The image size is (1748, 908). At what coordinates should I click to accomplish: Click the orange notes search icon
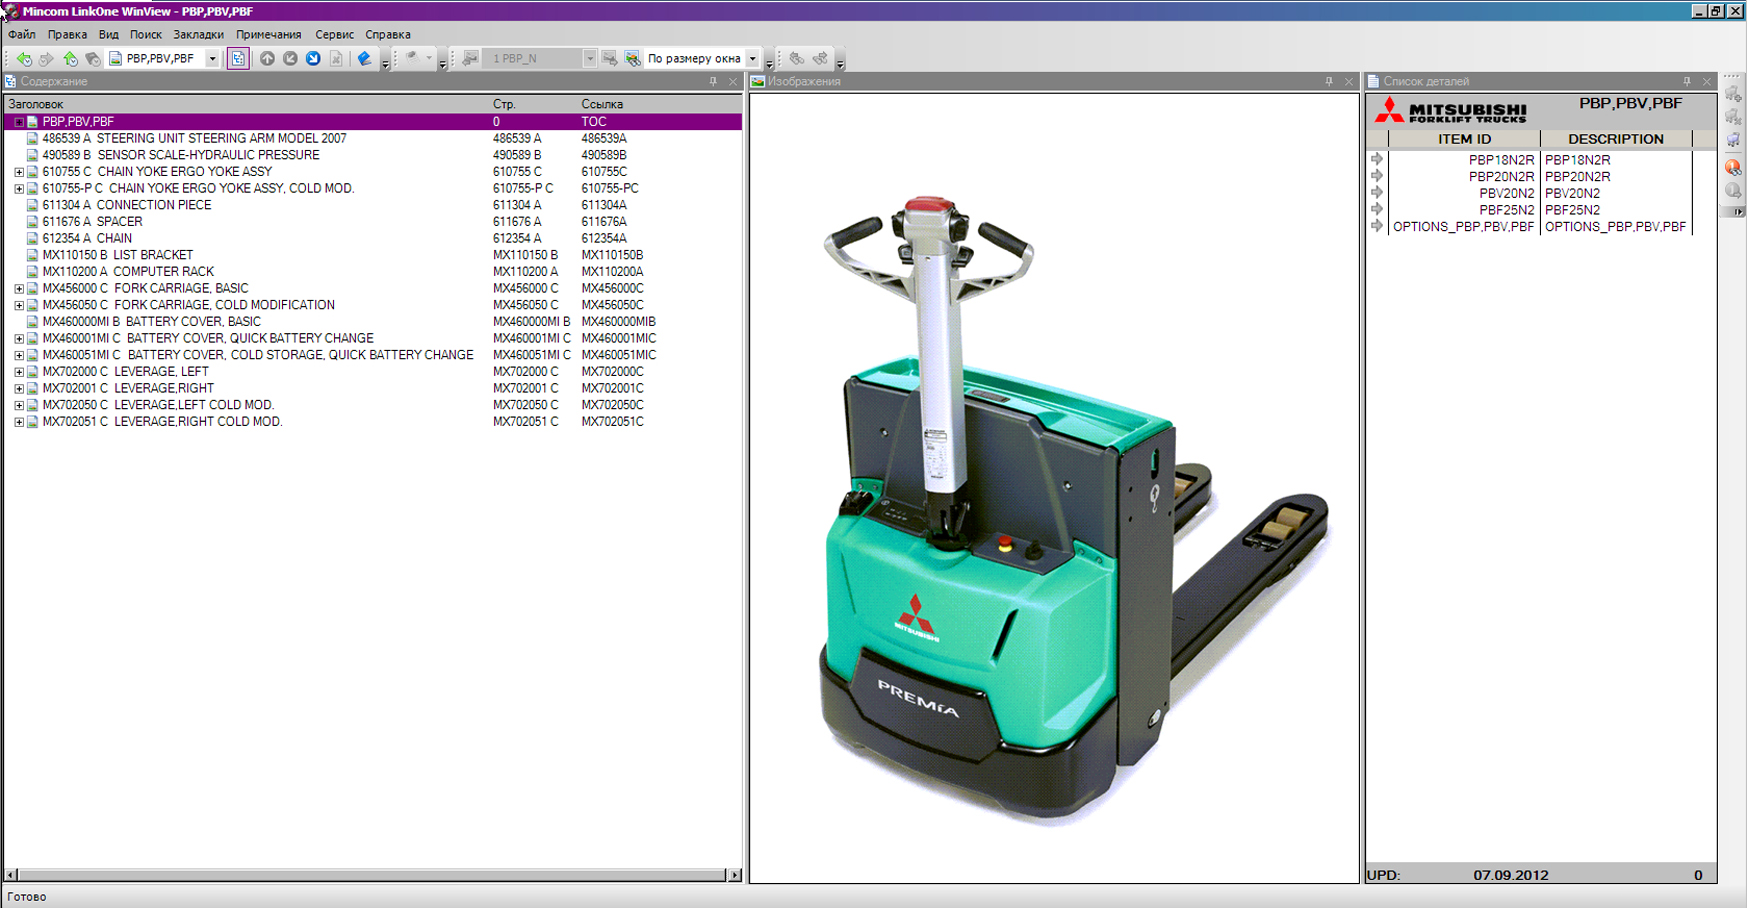point(1733,167)
